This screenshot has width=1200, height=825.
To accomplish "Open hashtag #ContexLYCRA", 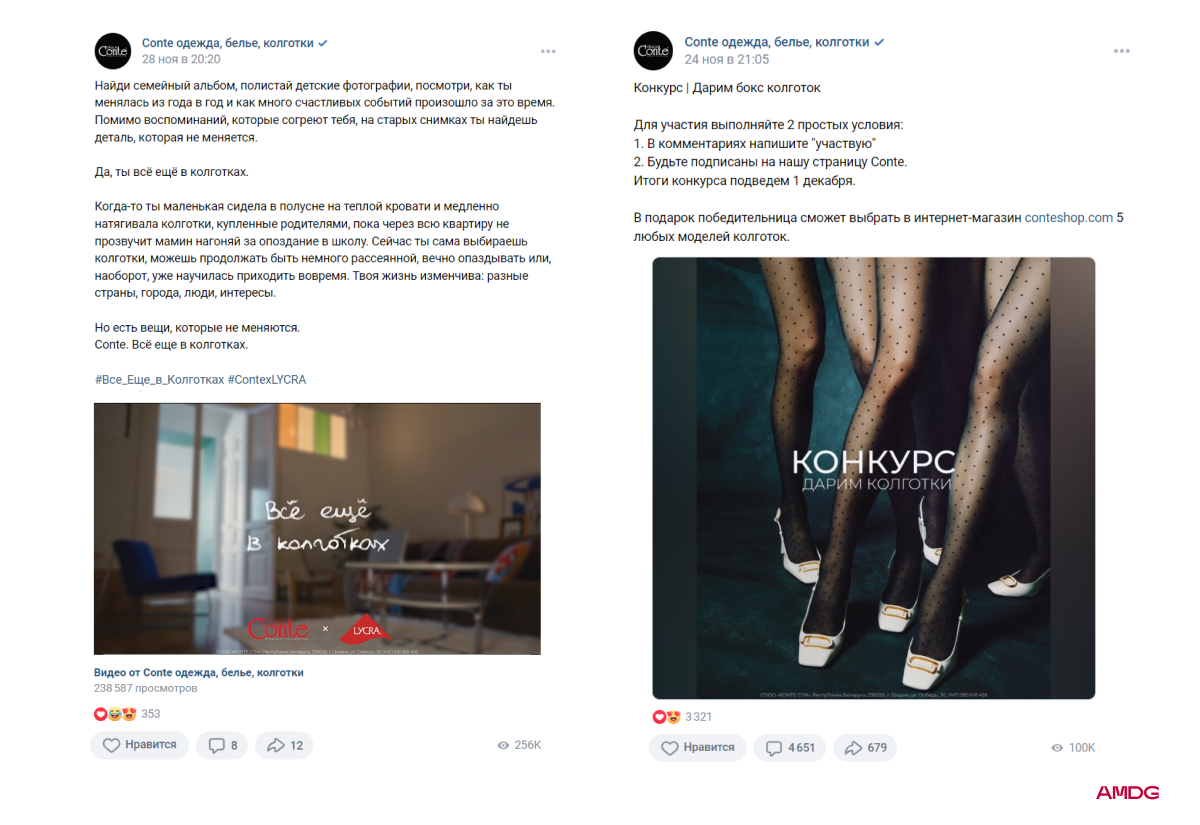I will [267, 380].
